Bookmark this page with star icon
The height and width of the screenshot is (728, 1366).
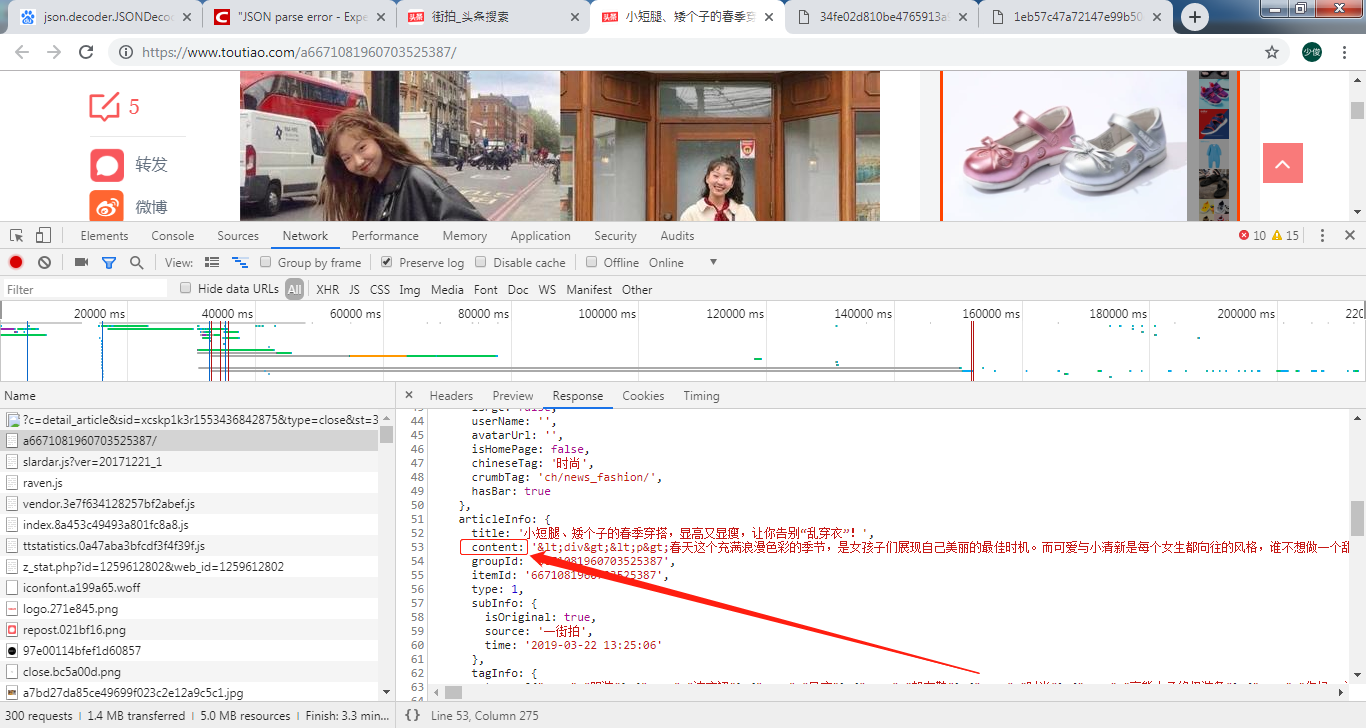coord(1272,52)
